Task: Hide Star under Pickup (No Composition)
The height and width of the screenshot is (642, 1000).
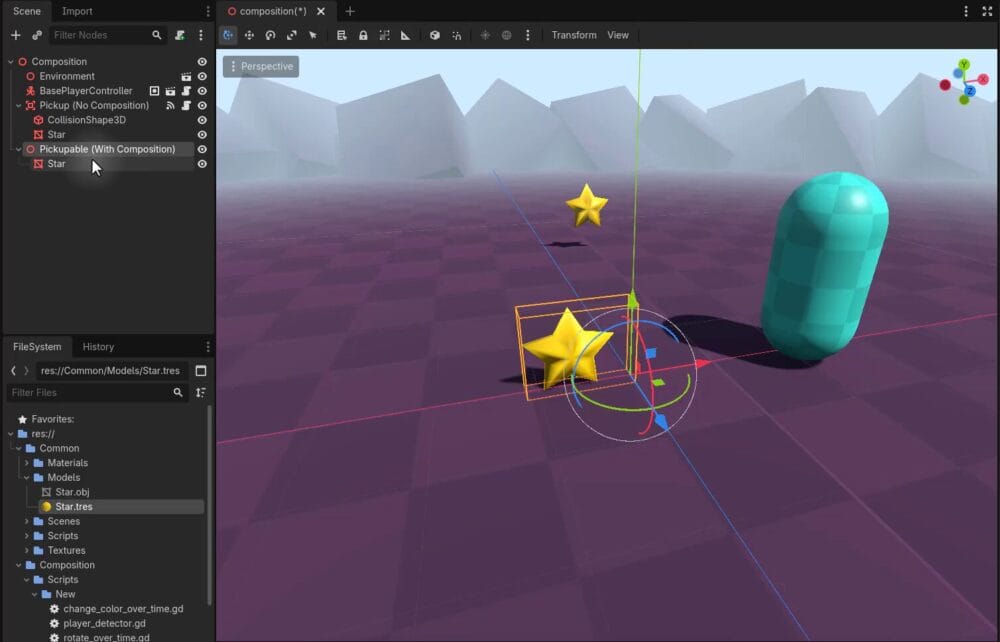Action: (x=202, y=135)
